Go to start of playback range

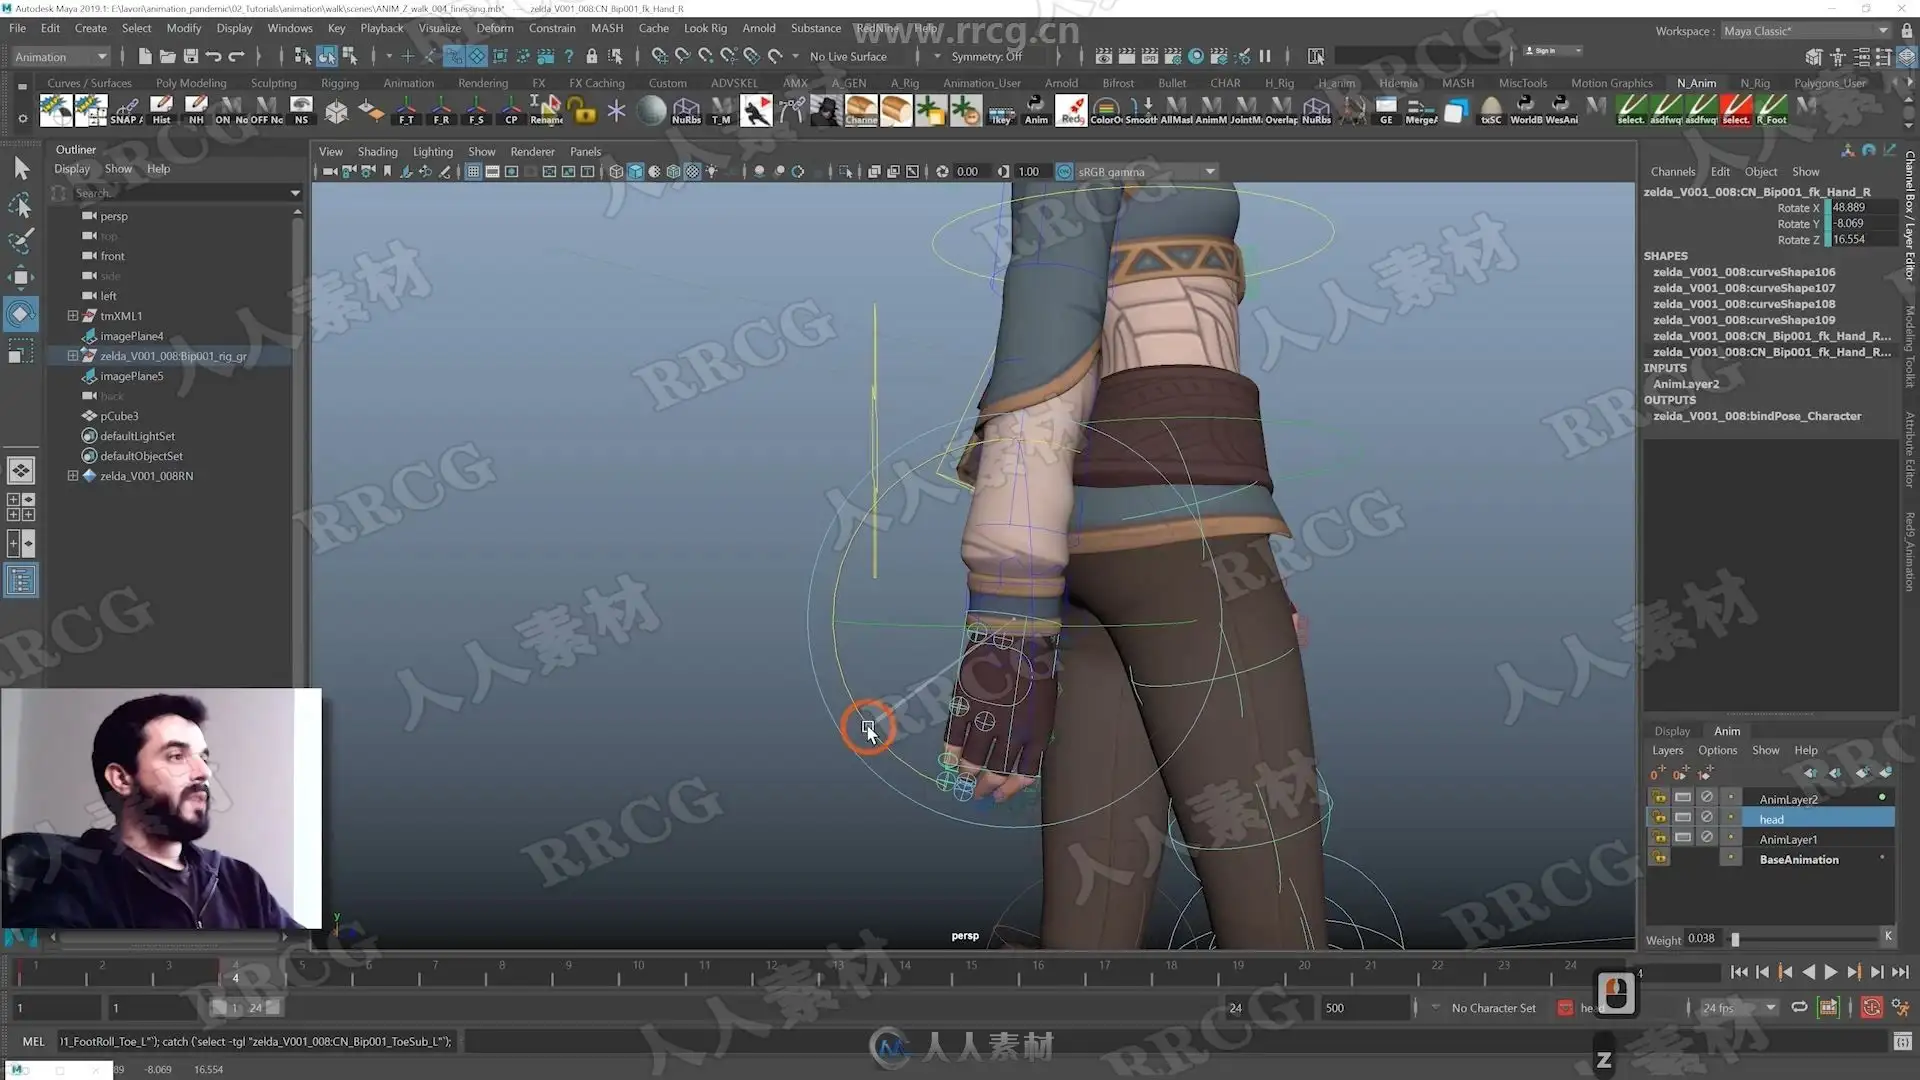1738,972
